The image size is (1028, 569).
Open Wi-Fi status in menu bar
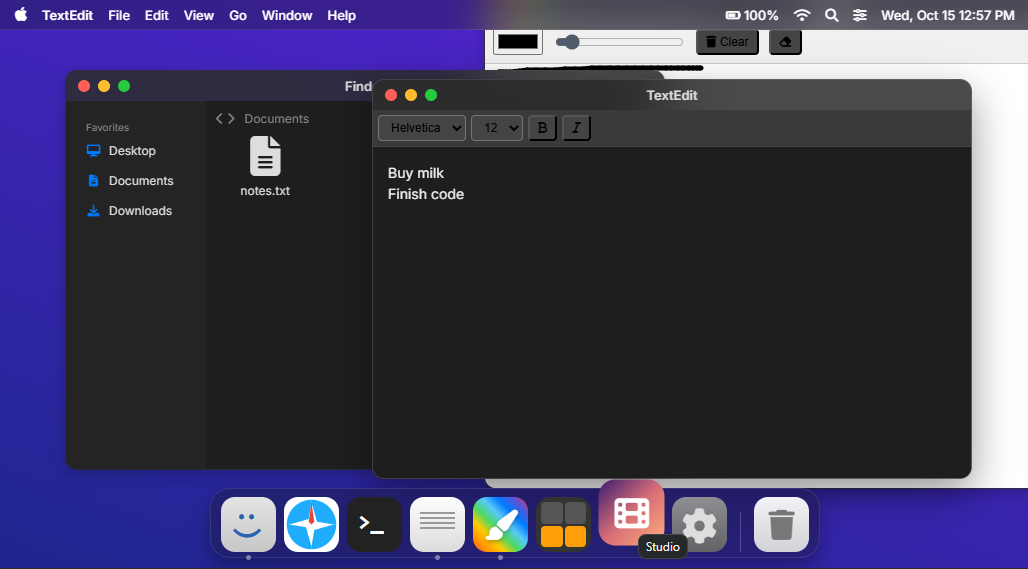(x=802, y=15)
